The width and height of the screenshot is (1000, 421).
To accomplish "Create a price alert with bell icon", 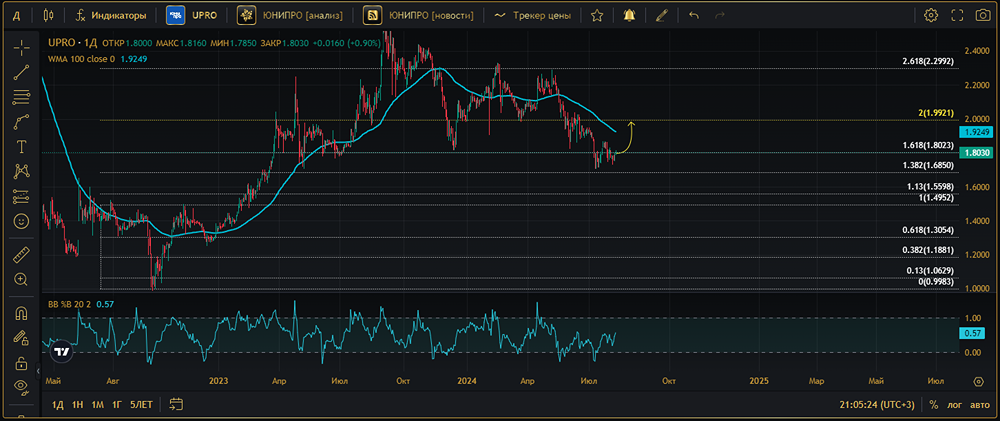I will tap(628, 15).
